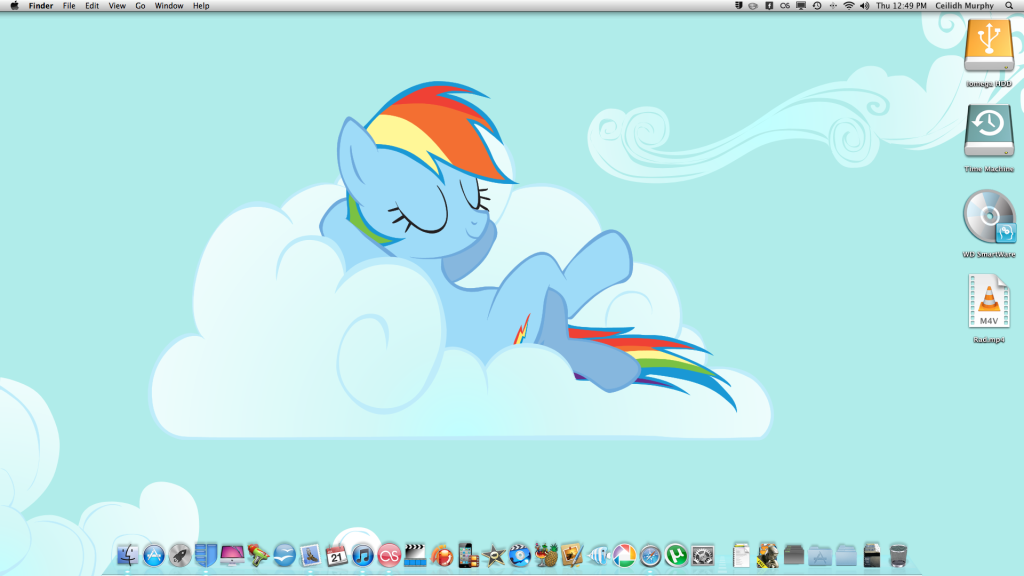The image size is (1024, 576).
Task: Open the Trash in the Dock
Action: pyautogui.click(x=898, y=556)
